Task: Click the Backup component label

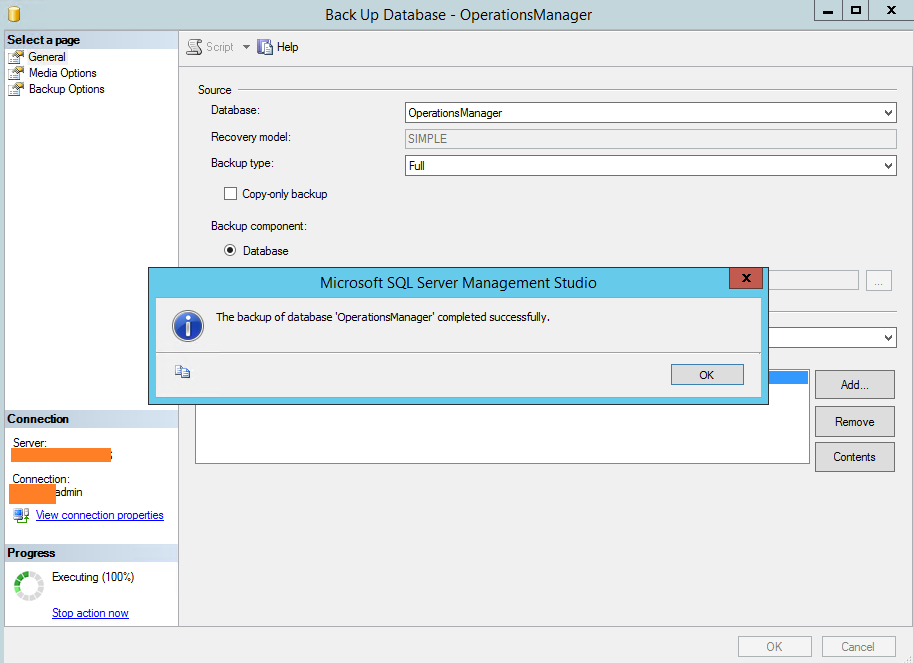Action: 259,226
